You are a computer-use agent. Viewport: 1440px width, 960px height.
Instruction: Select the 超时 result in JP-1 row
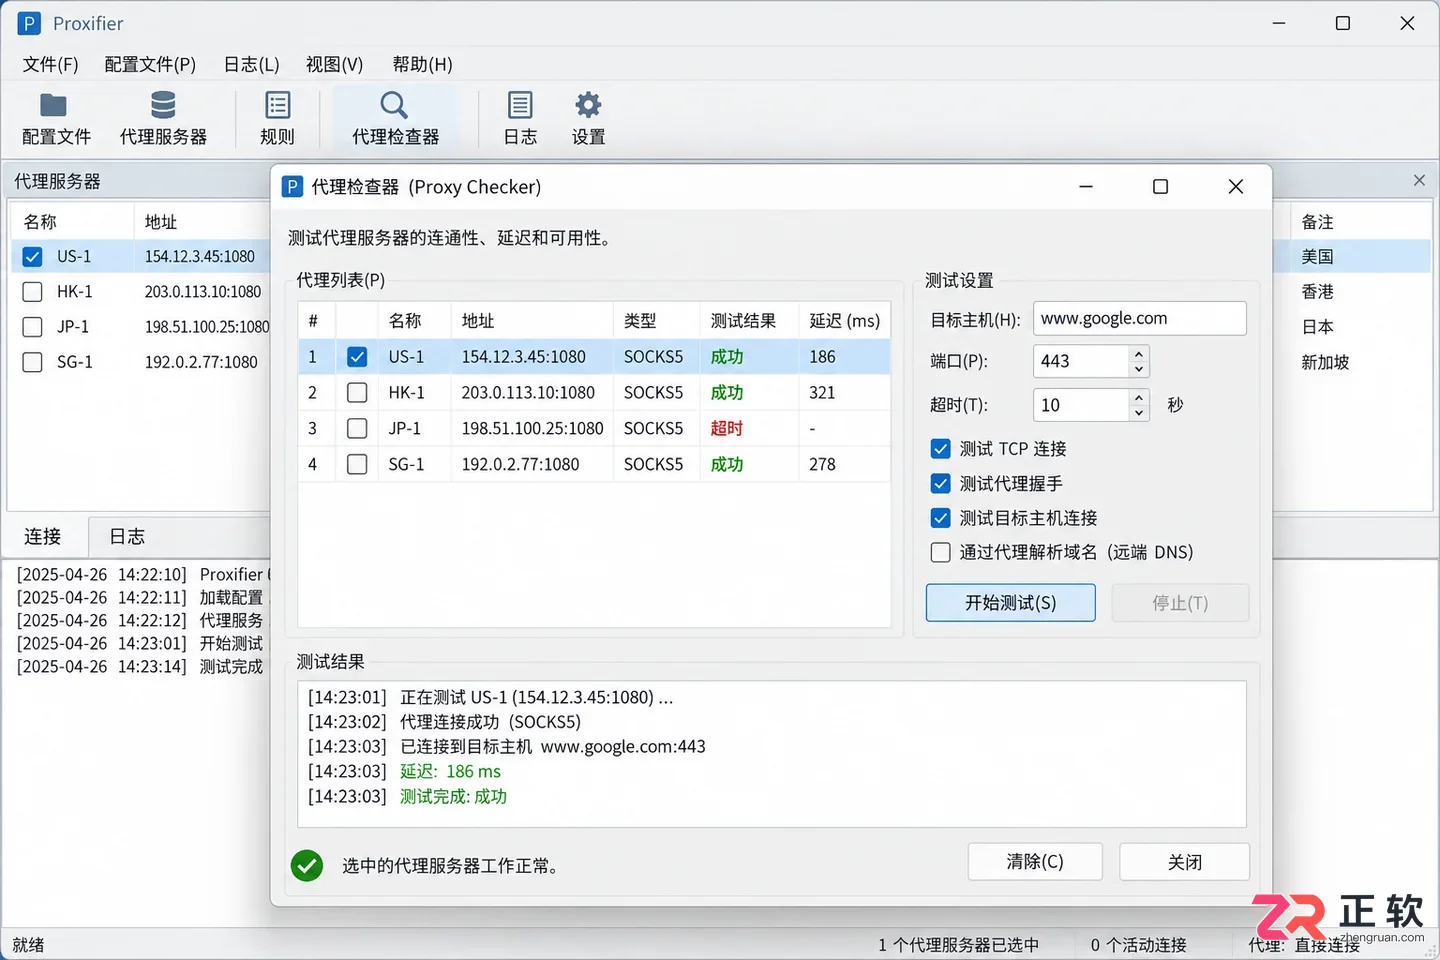click(727, 429)
